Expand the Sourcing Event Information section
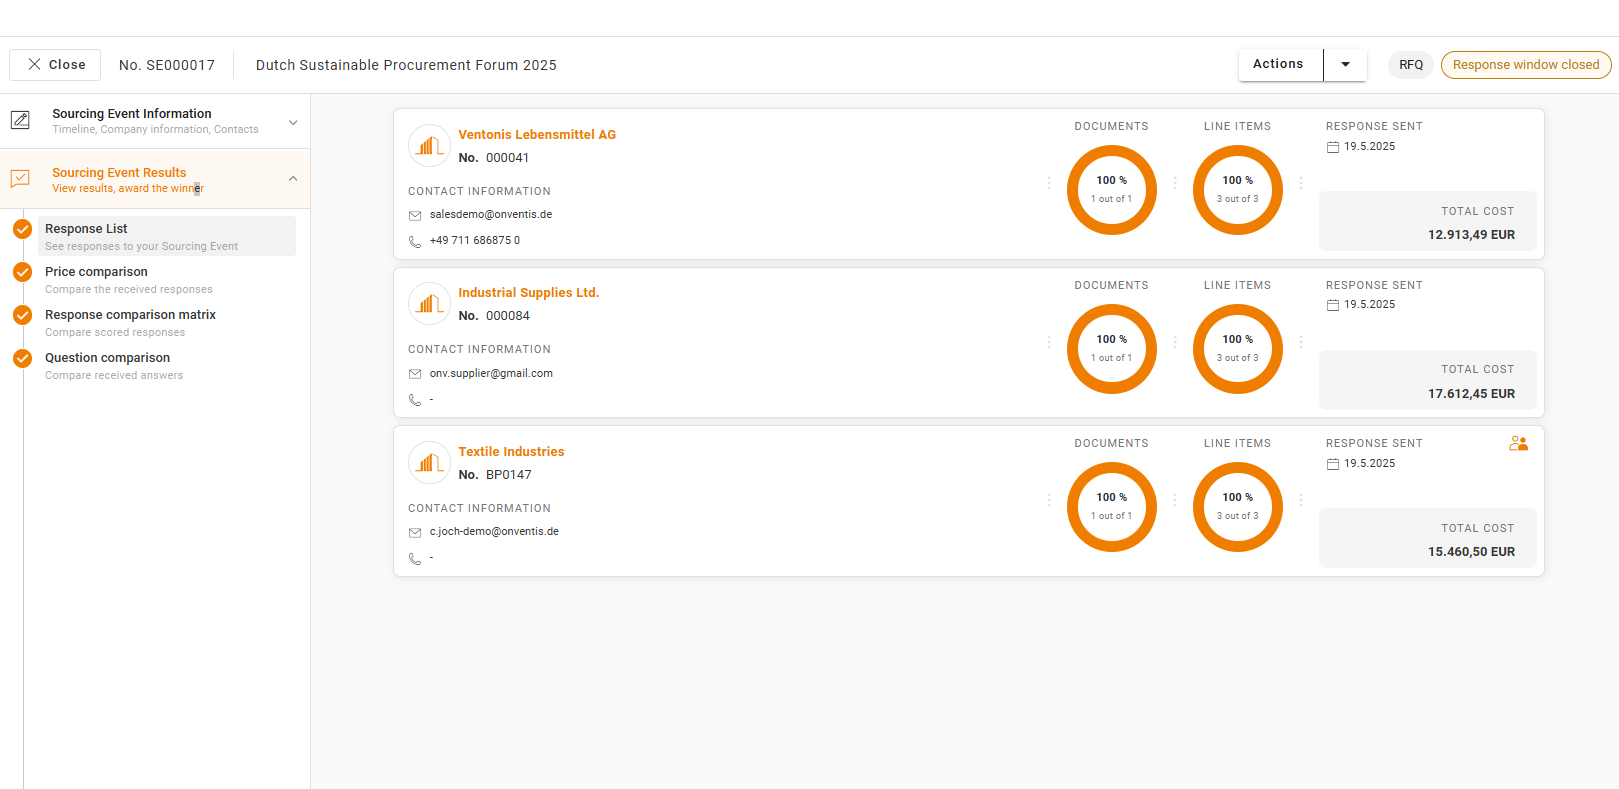Screen dimensions: 1619x789 293,122
